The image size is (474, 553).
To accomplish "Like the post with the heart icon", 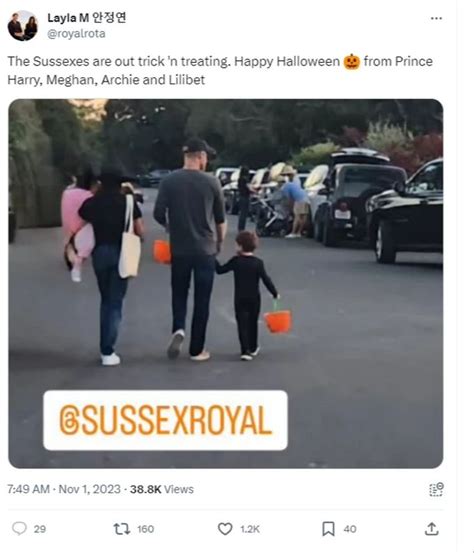I will (x=225, y=529).
